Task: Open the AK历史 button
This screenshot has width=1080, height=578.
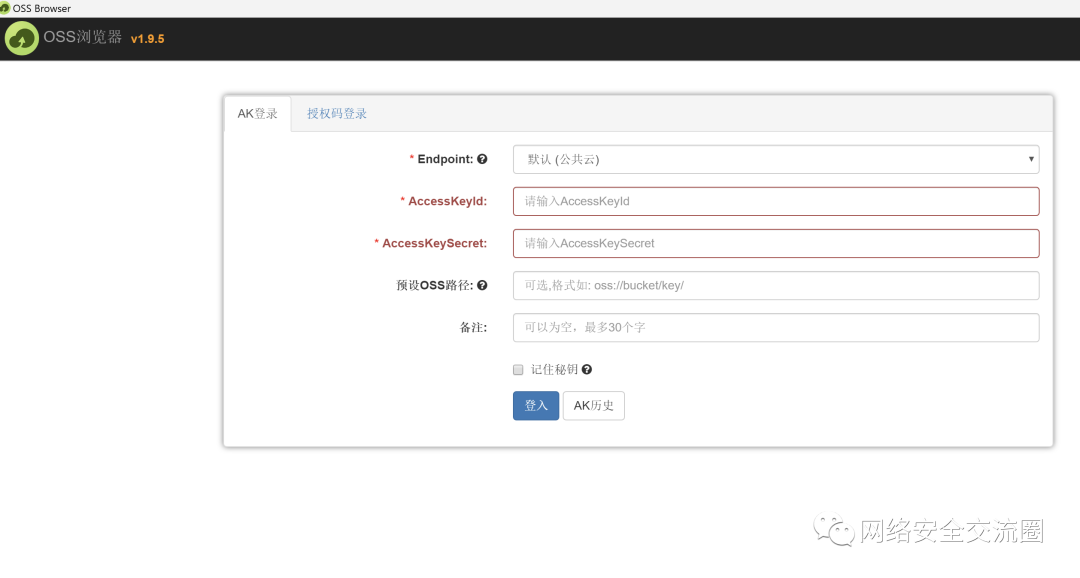Action: click(594, 406)
